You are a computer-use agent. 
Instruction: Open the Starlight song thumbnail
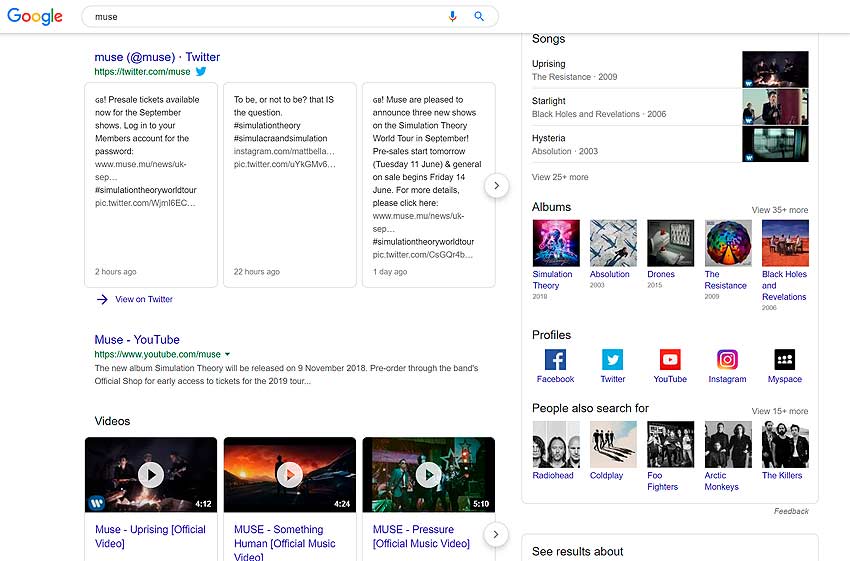[775, 107]
